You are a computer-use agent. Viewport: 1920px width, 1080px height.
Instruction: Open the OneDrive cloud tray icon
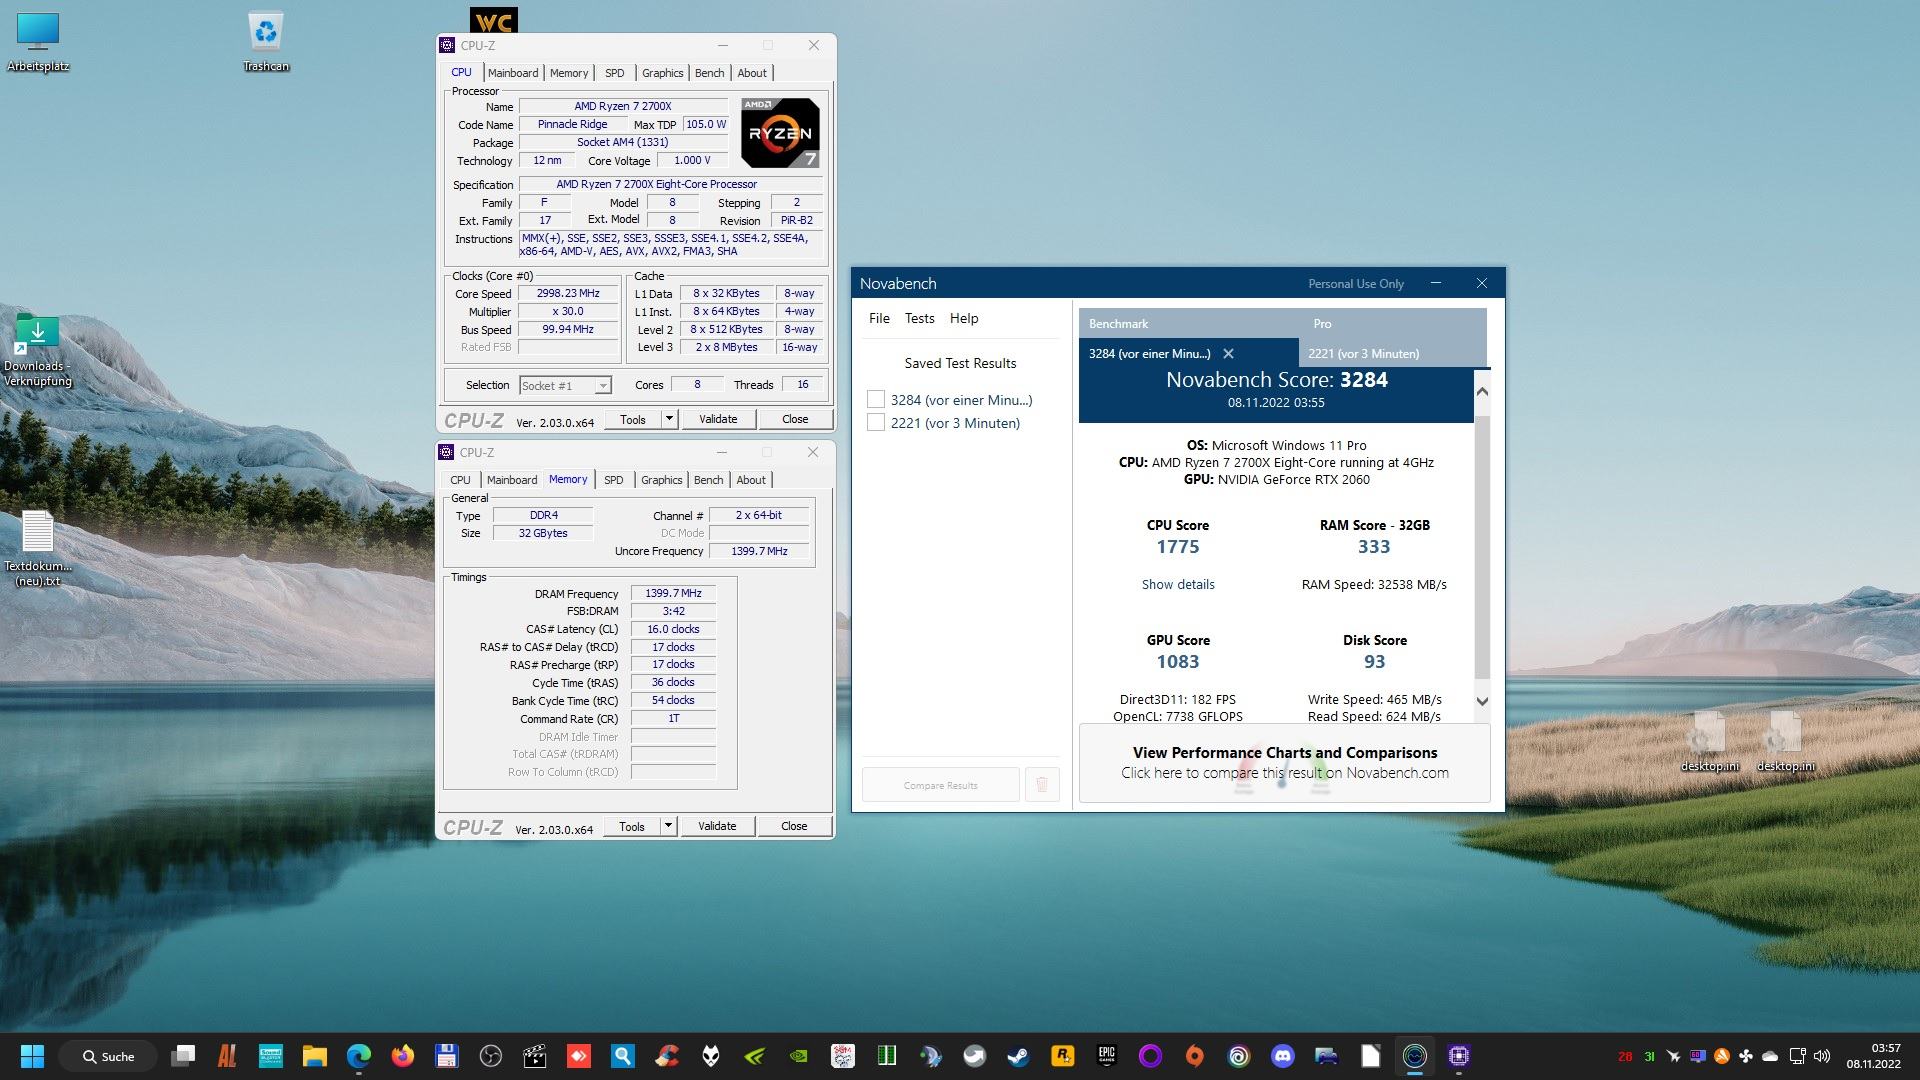(x=1770, y=1056)
